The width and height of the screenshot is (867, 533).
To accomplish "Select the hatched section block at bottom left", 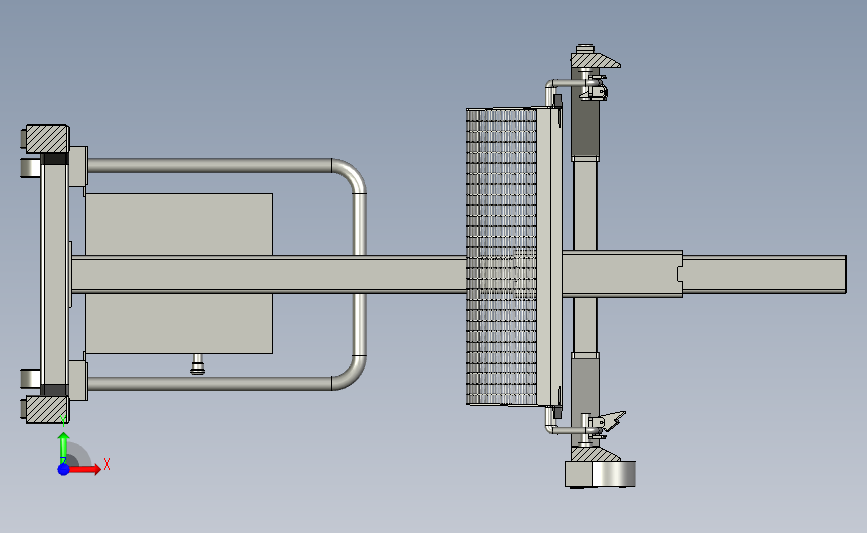I will 47,409.
